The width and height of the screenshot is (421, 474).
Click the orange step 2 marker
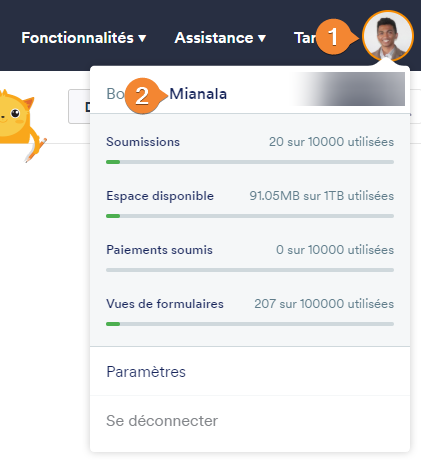(143, 96)
